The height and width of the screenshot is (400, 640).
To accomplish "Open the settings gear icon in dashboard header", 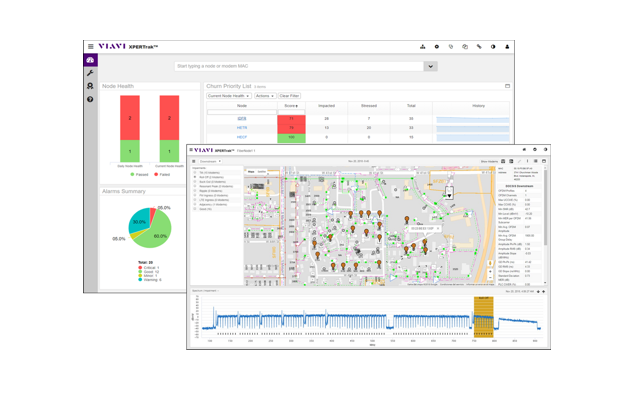I will click(437, 47).
